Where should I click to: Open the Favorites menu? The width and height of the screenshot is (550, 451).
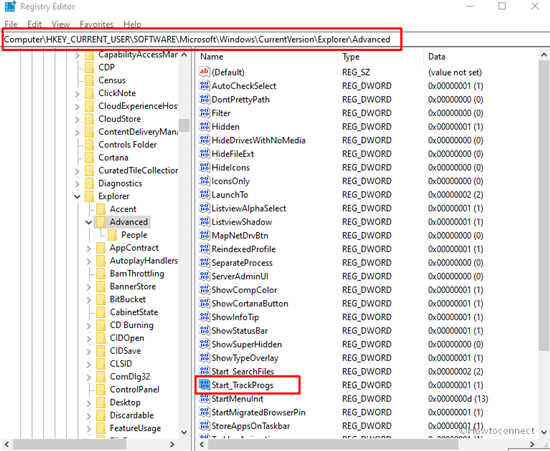pyautogui.click(x=96, y=24)
